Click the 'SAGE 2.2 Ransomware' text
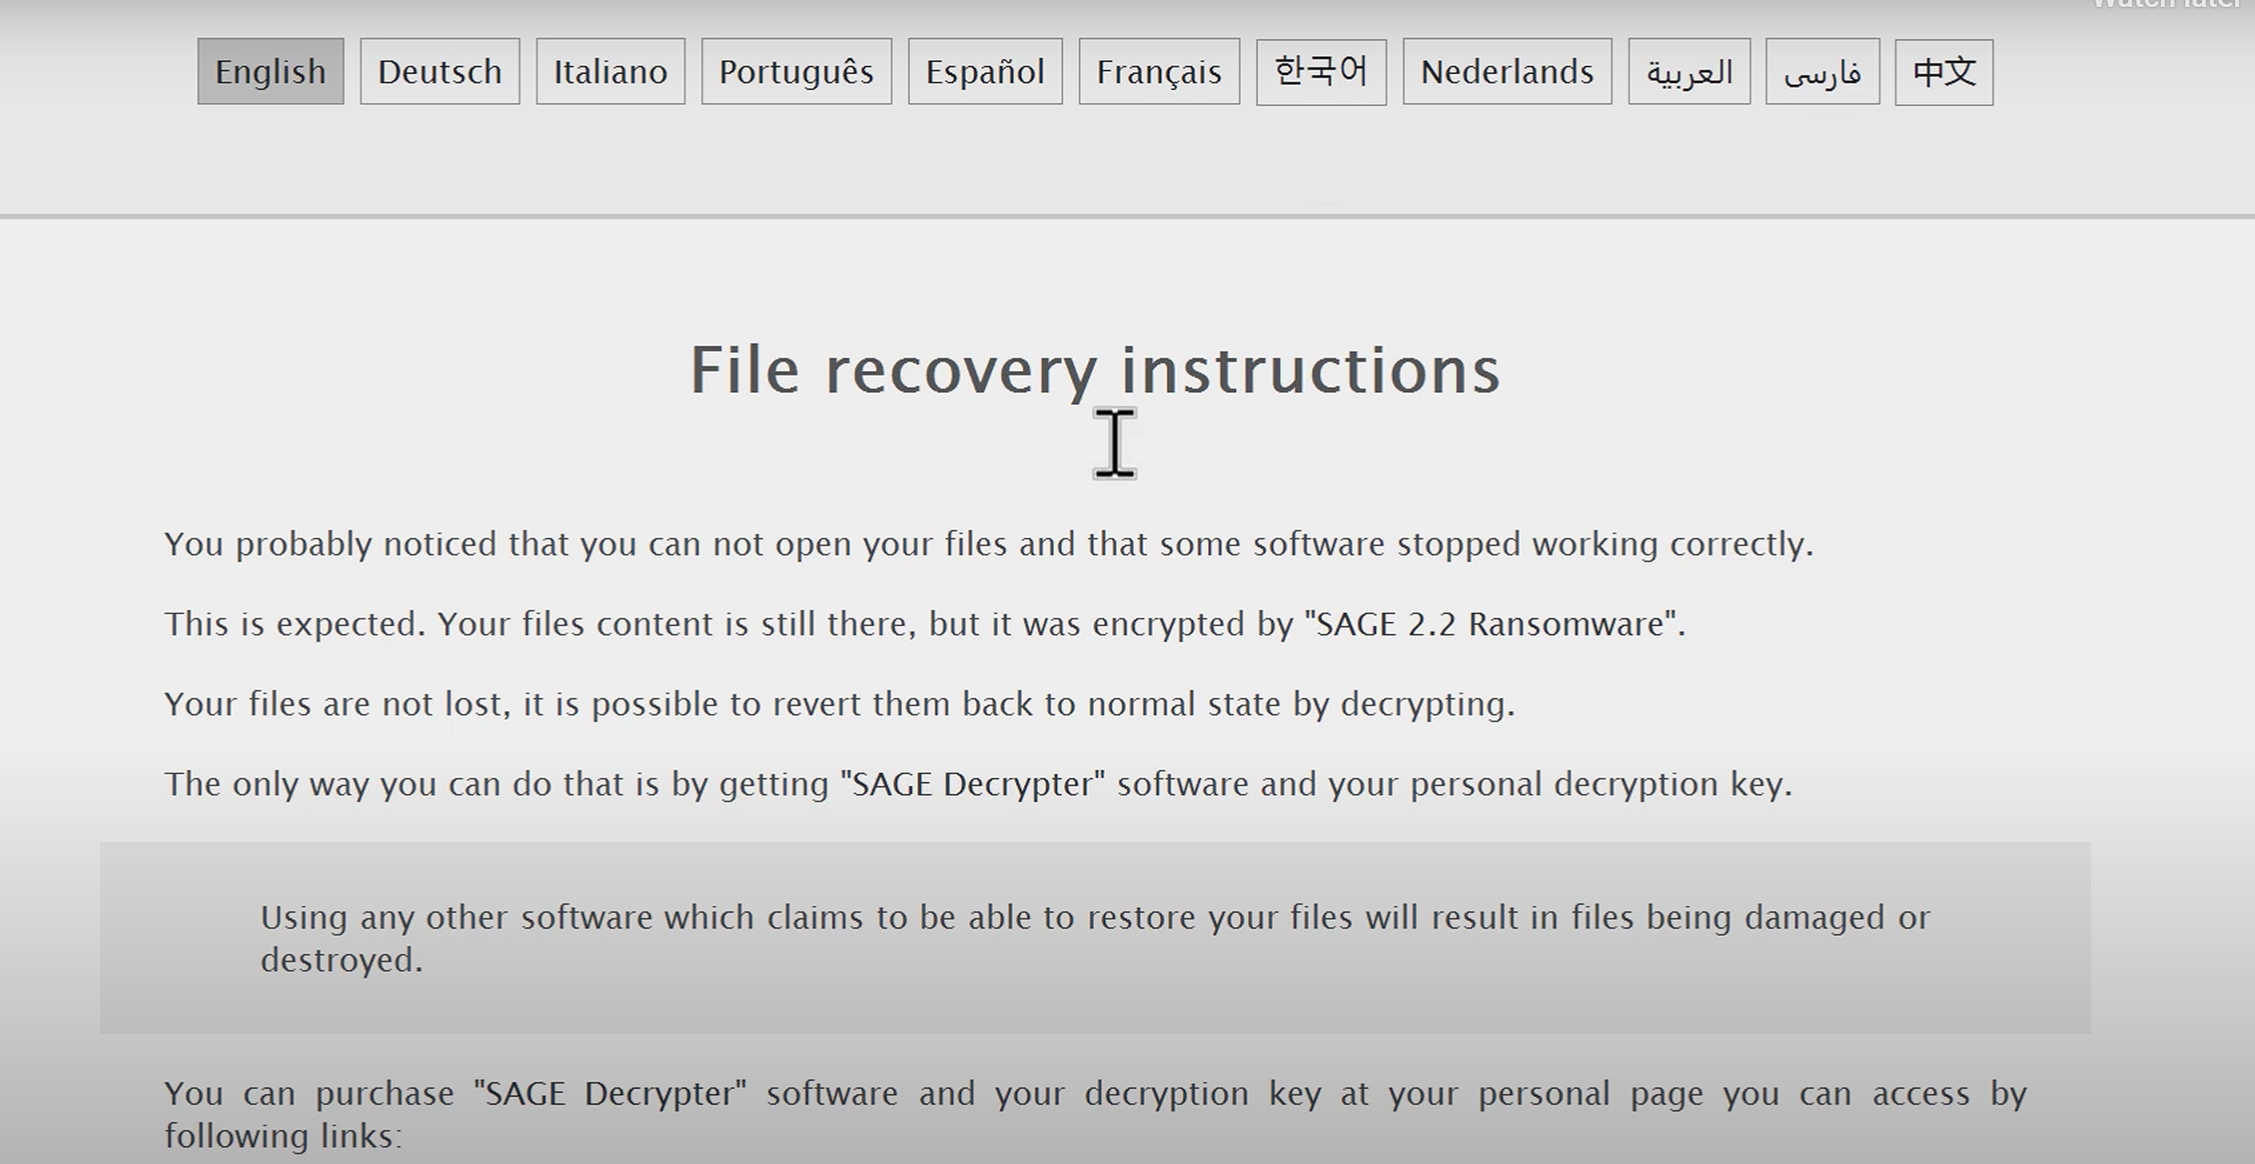 (1494, 624)
